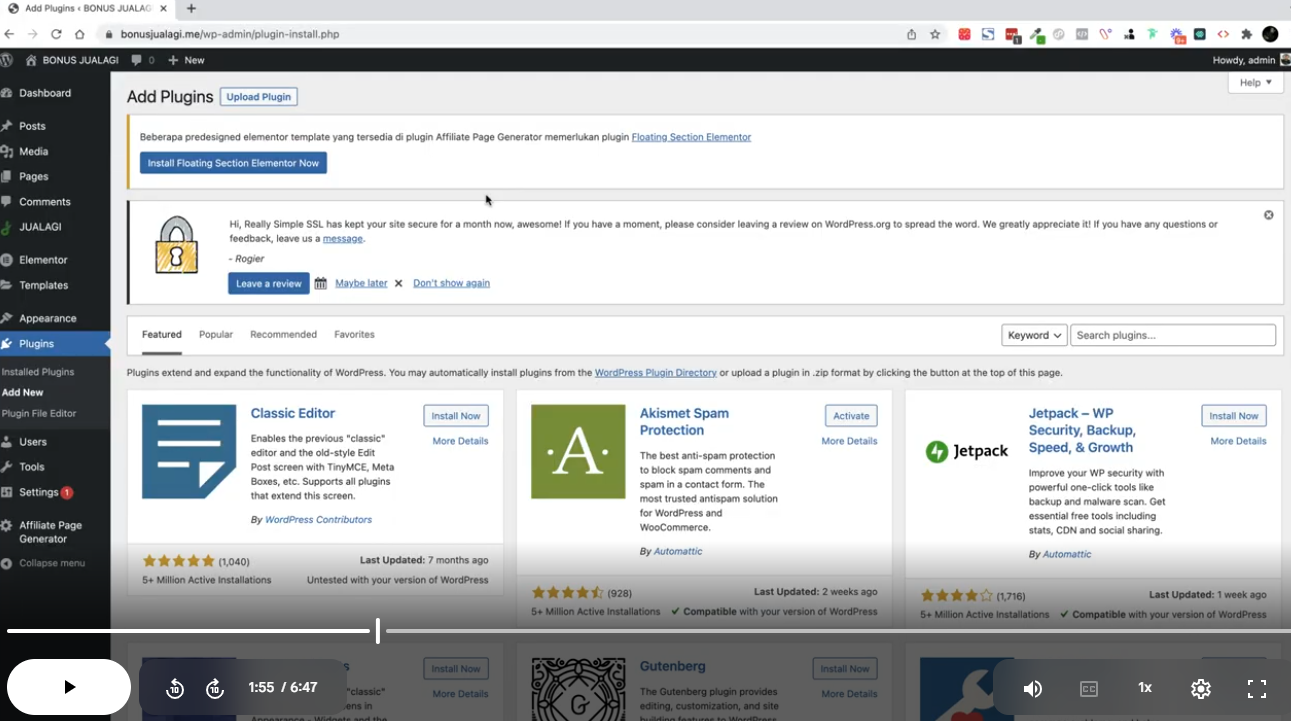Reload the browser page
The width and height of the screenshot is (1291, 721).
(x=56, y=34)
